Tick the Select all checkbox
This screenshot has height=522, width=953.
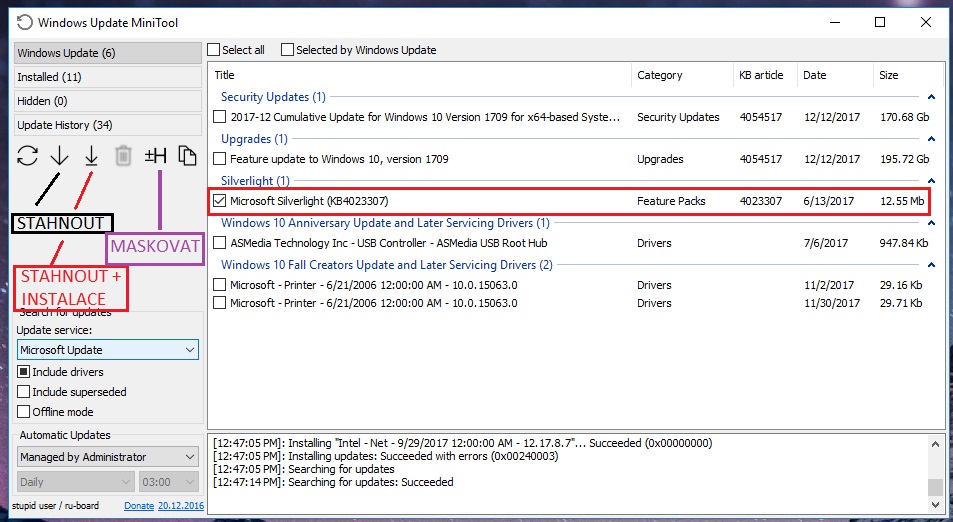(214, 50)
